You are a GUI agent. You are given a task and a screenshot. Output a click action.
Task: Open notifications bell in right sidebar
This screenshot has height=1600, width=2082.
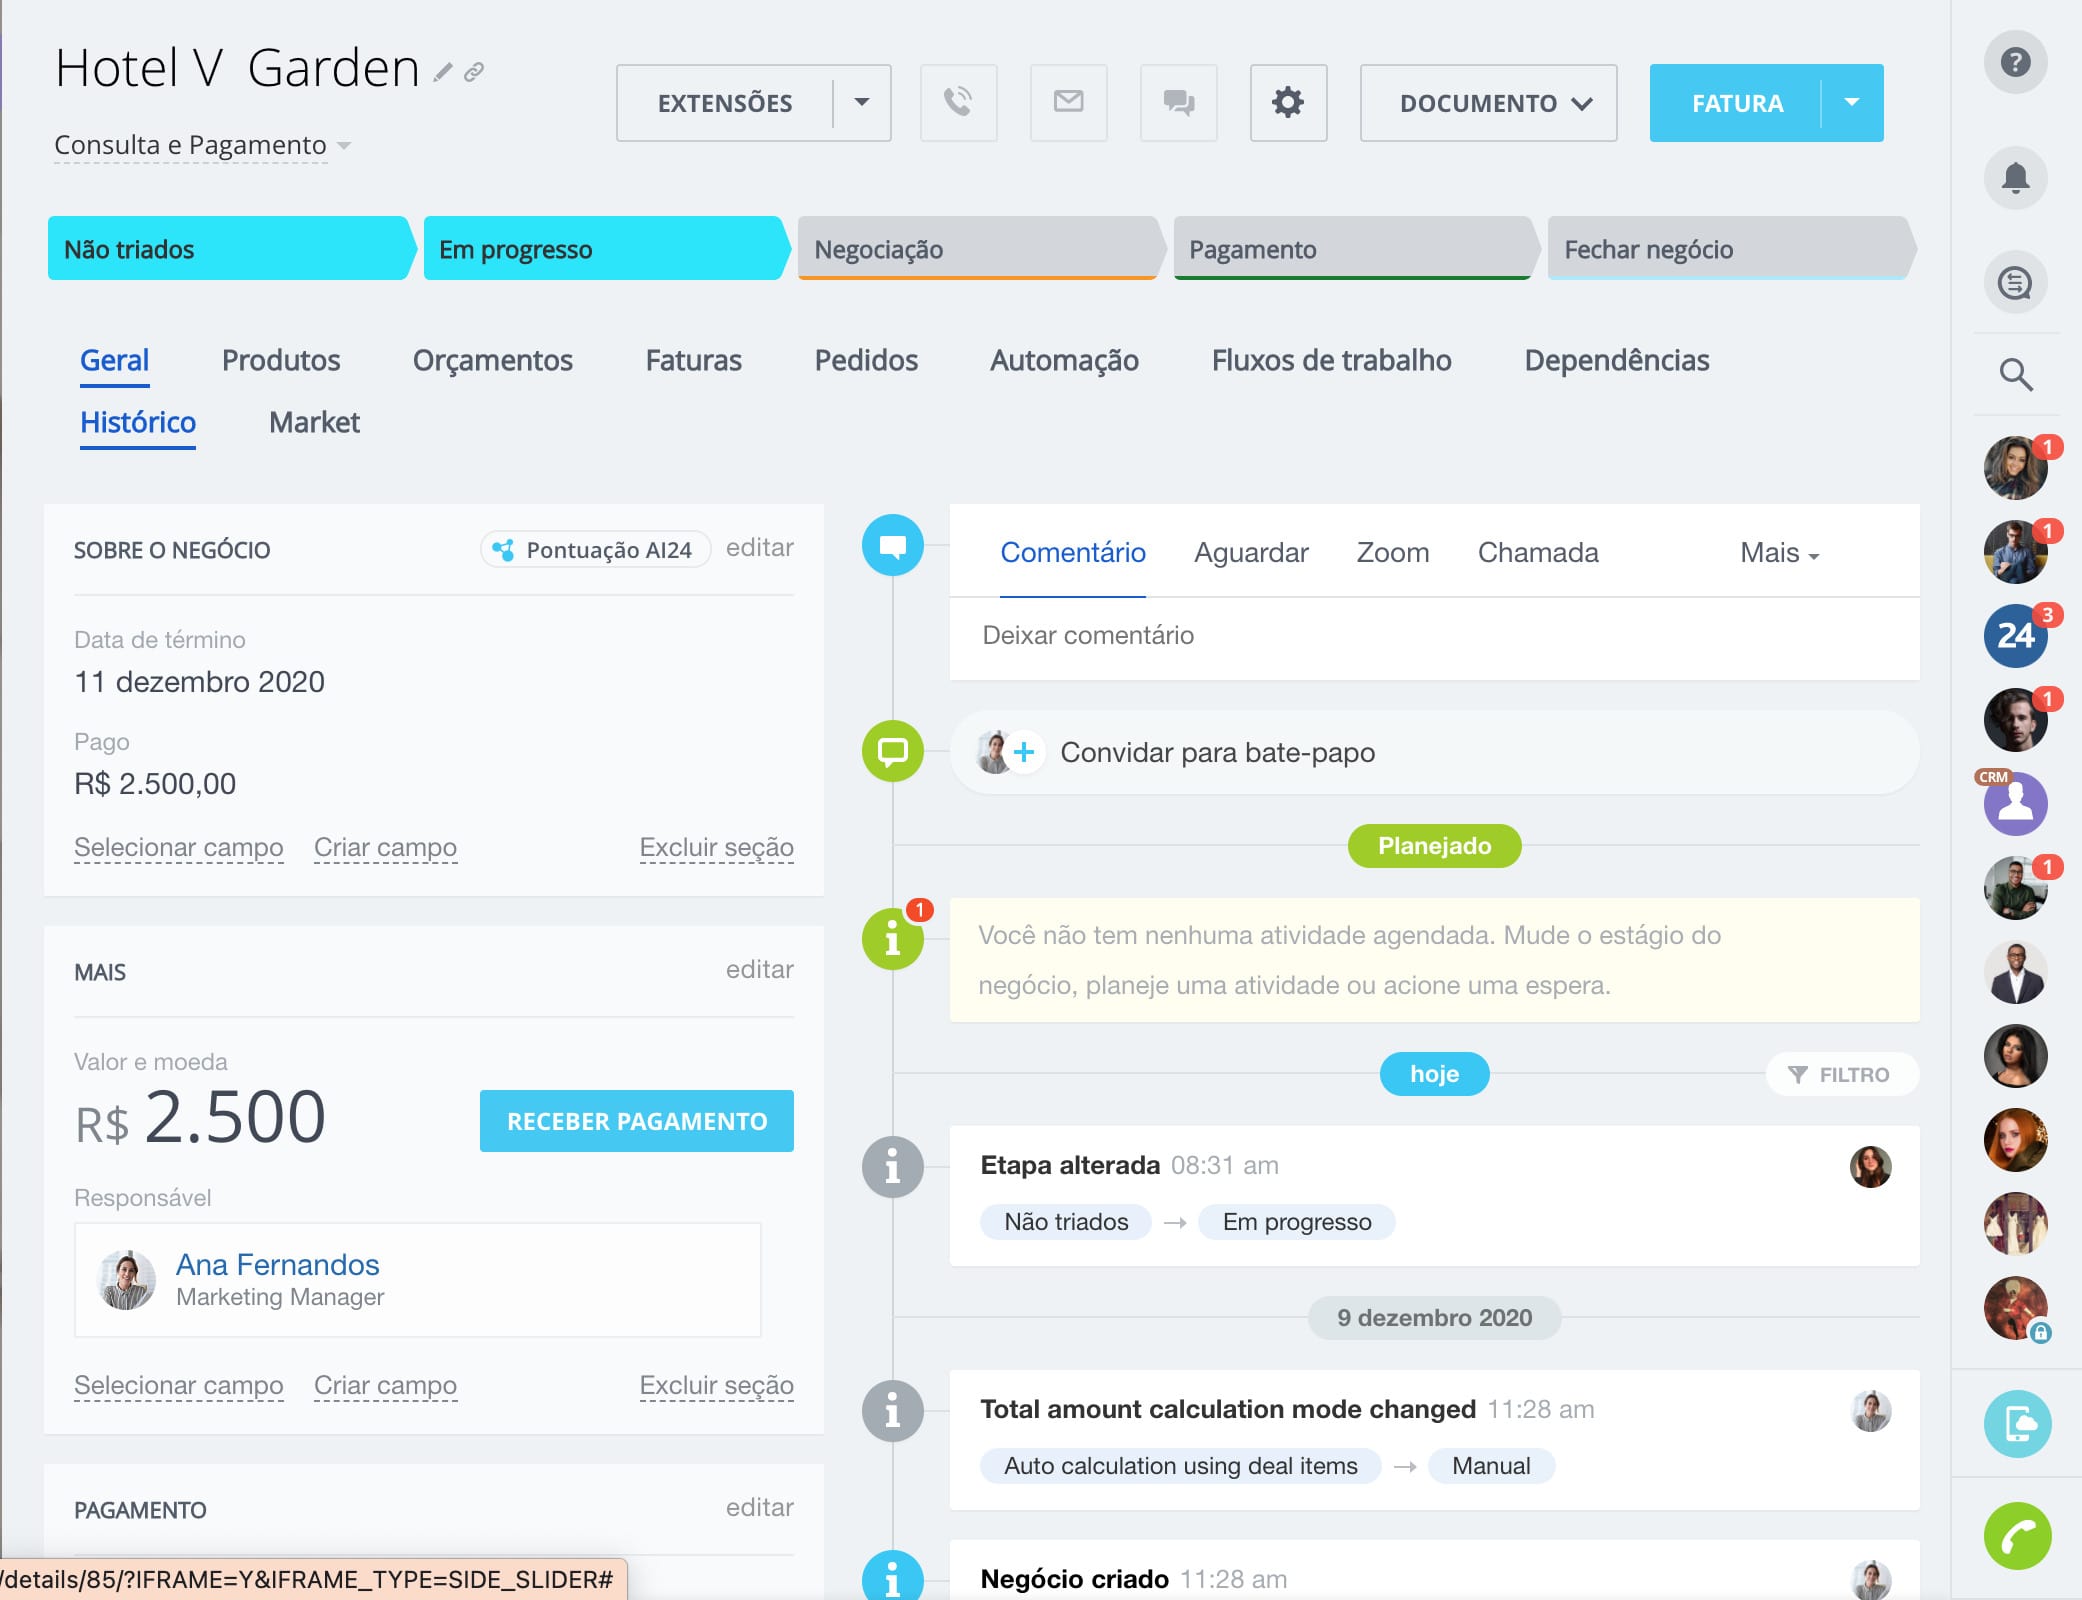pos(2015,178)
